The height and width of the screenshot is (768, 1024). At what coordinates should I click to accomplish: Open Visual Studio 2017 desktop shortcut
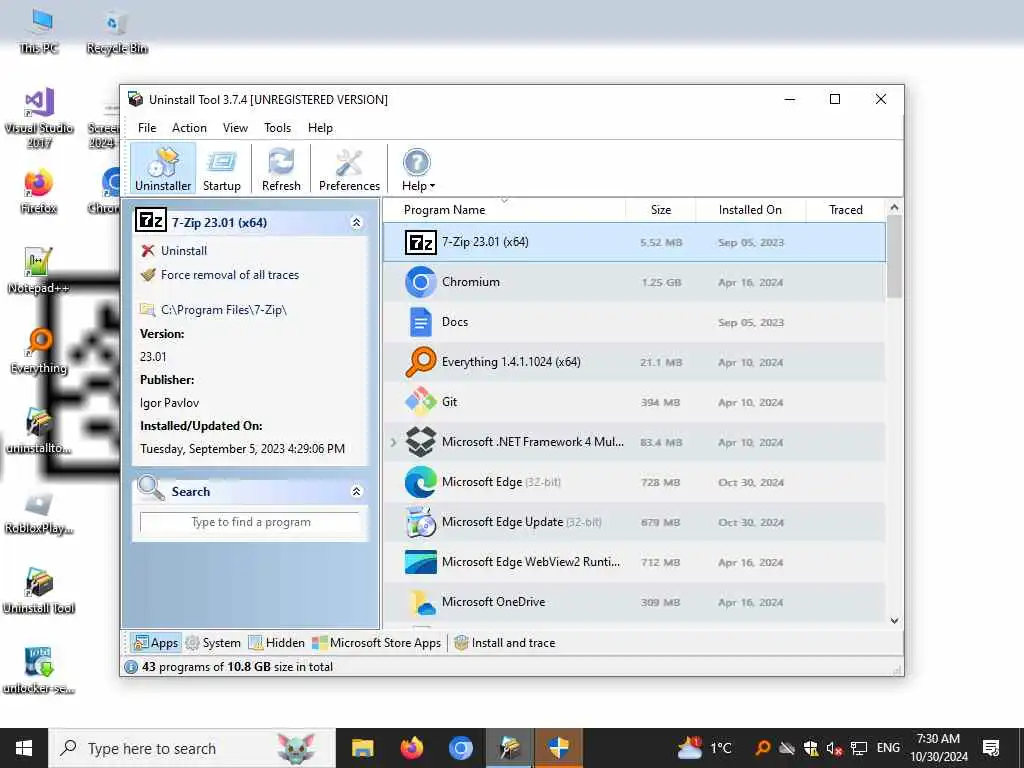click(39, 118)
